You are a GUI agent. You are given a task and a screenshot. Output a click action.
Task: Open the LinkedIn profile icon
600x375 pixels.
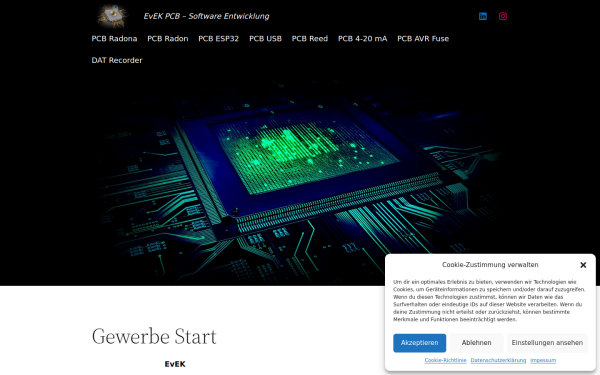[x=483, y=16]
